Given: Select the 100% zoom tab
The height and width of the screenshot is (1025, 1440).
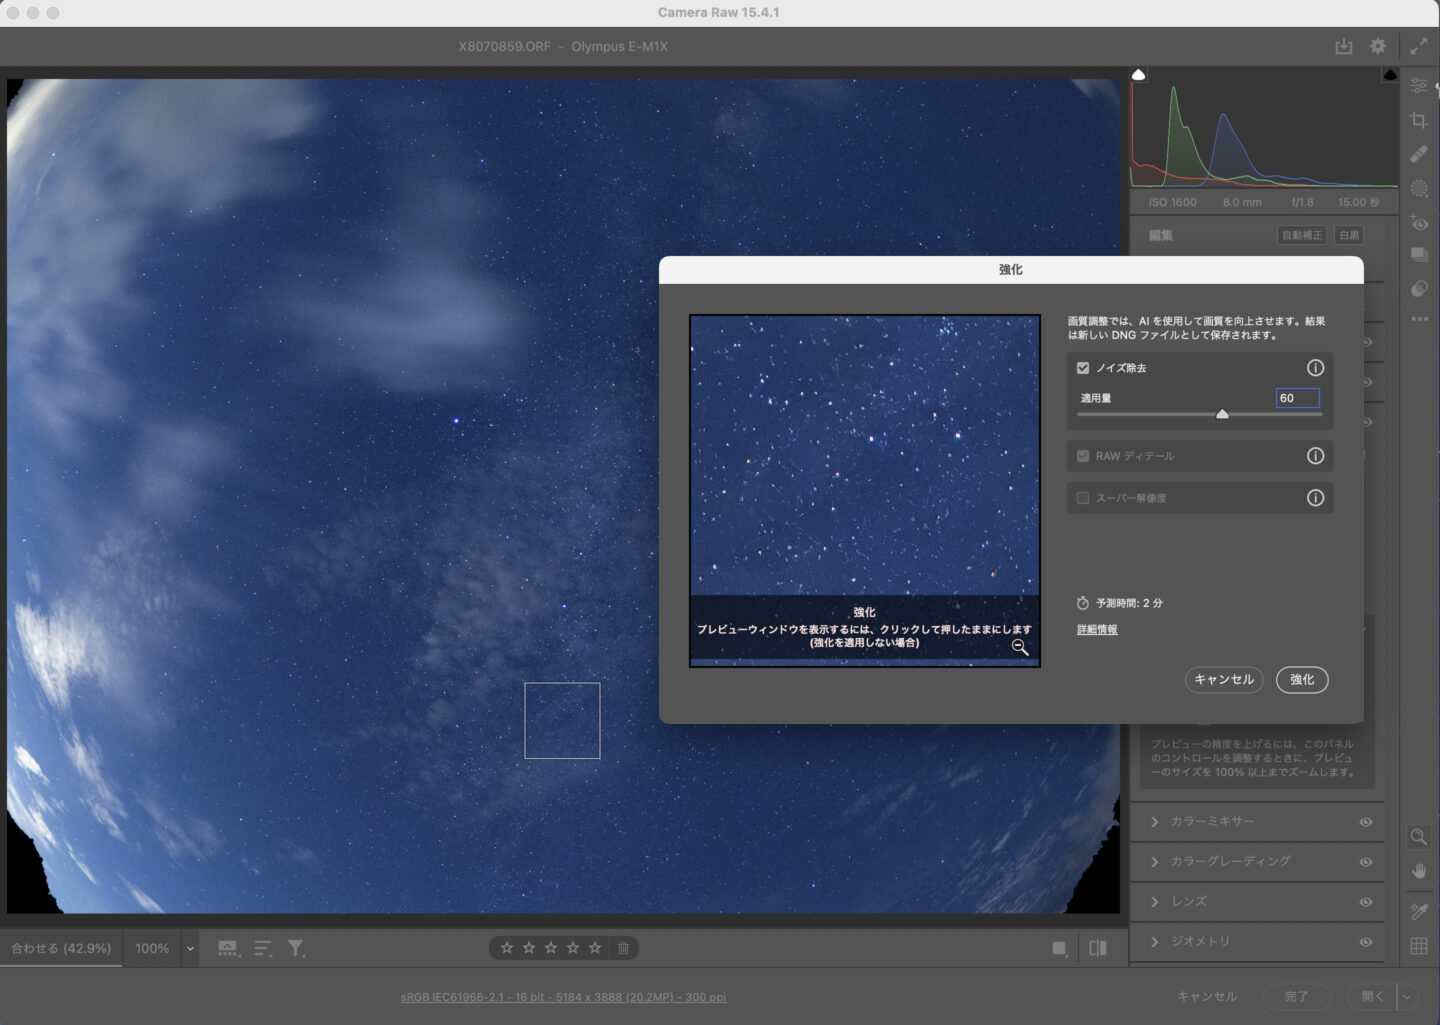Looking at the screenshot, I should (152, 948).
